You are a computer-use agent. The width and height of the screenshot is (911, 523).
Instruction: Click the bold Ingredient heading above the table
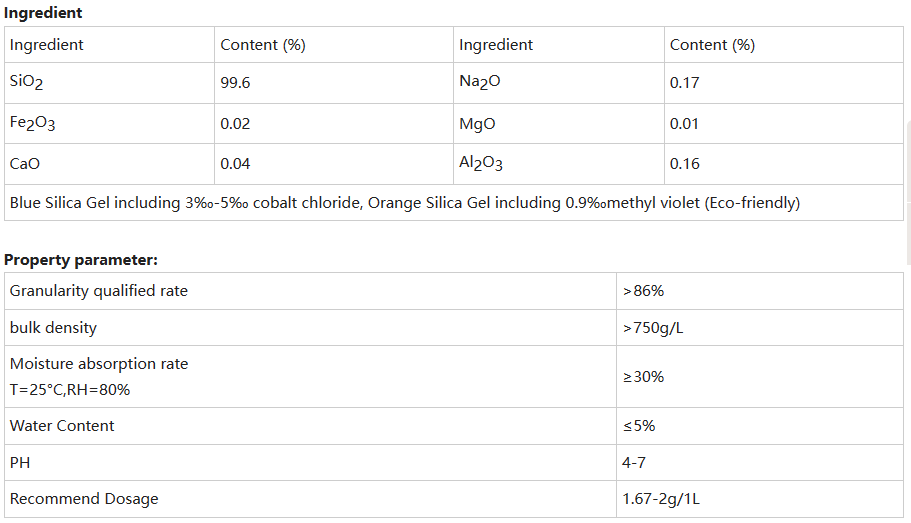click(43, 13)
